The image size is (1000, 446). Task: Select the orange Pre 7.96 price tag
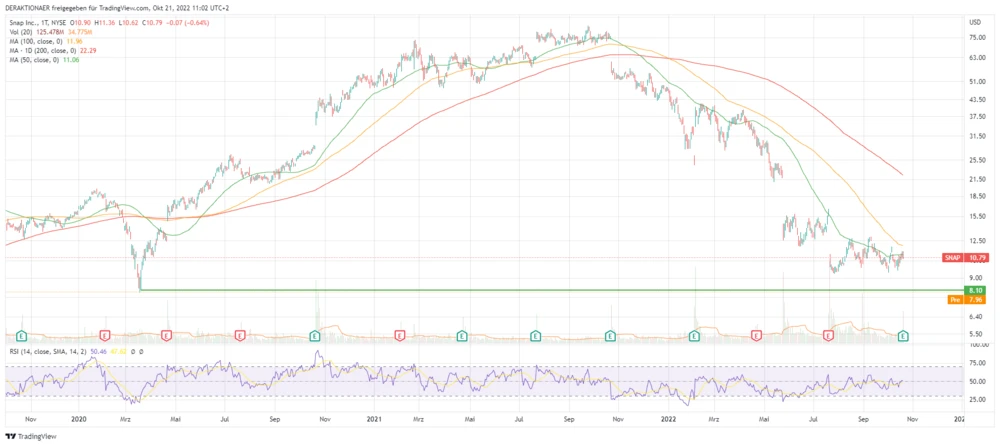pyautogui.click(x=956, y=299)
